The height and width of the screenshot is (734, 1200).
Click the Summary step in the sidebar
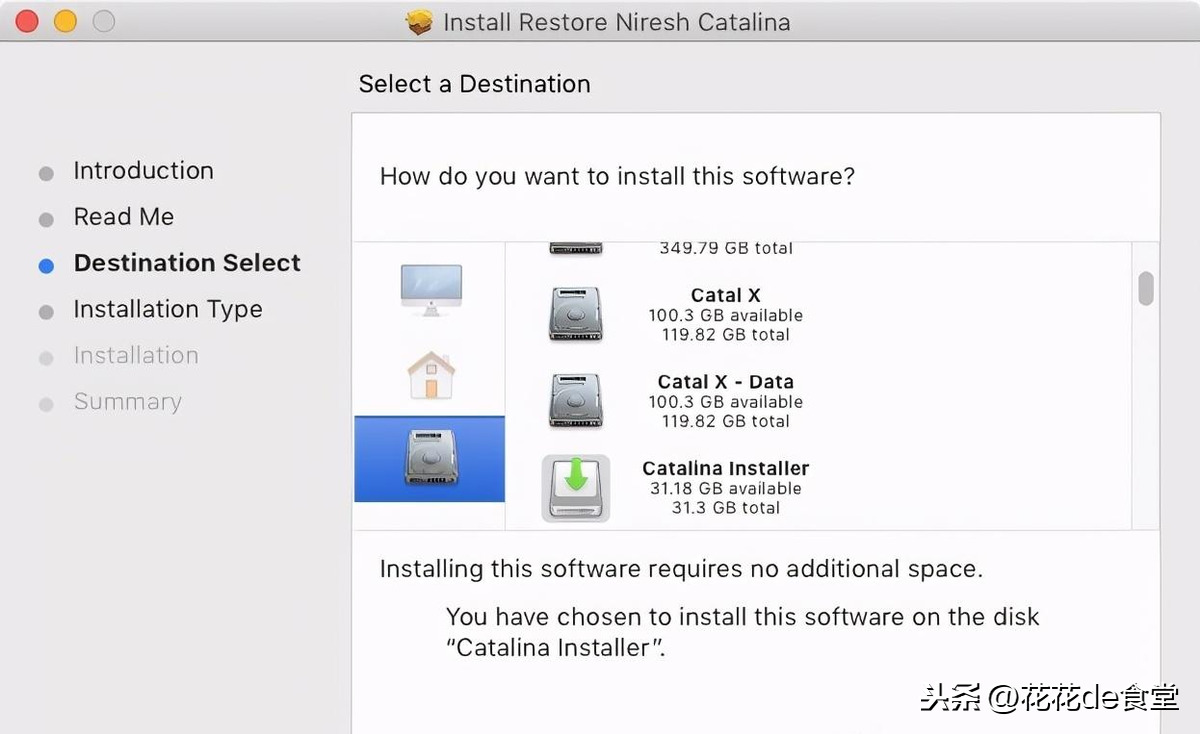click(x=127, y=402)
